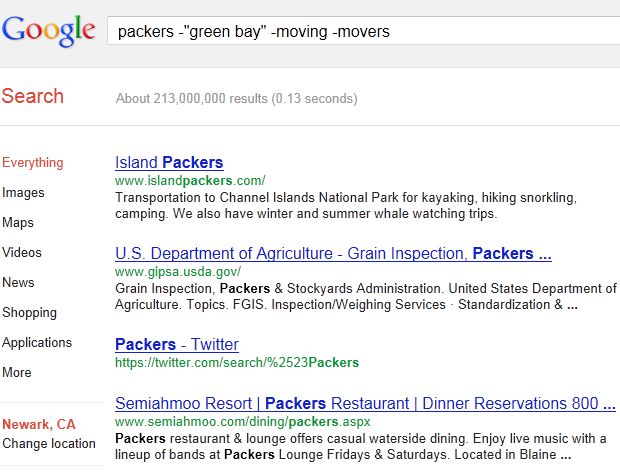Click the semiahmoo.com dining URL
Screen dimensions: 620x472
click(242, 422)
